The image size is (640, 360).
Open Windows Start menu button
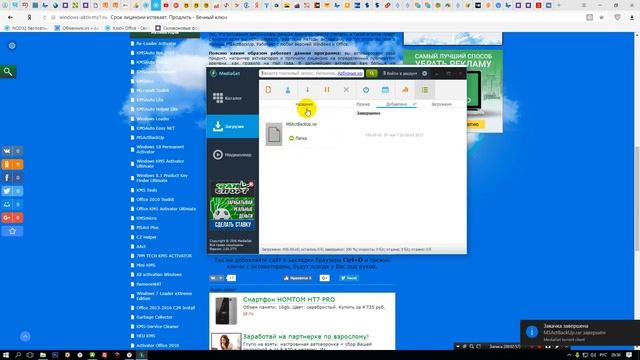point(6,355)
